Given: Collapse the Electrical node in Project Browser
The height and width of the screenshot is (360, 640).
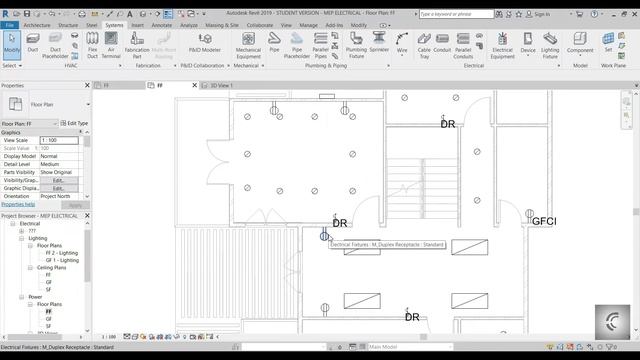Looking at the screenshot, I should click(13, 224).
